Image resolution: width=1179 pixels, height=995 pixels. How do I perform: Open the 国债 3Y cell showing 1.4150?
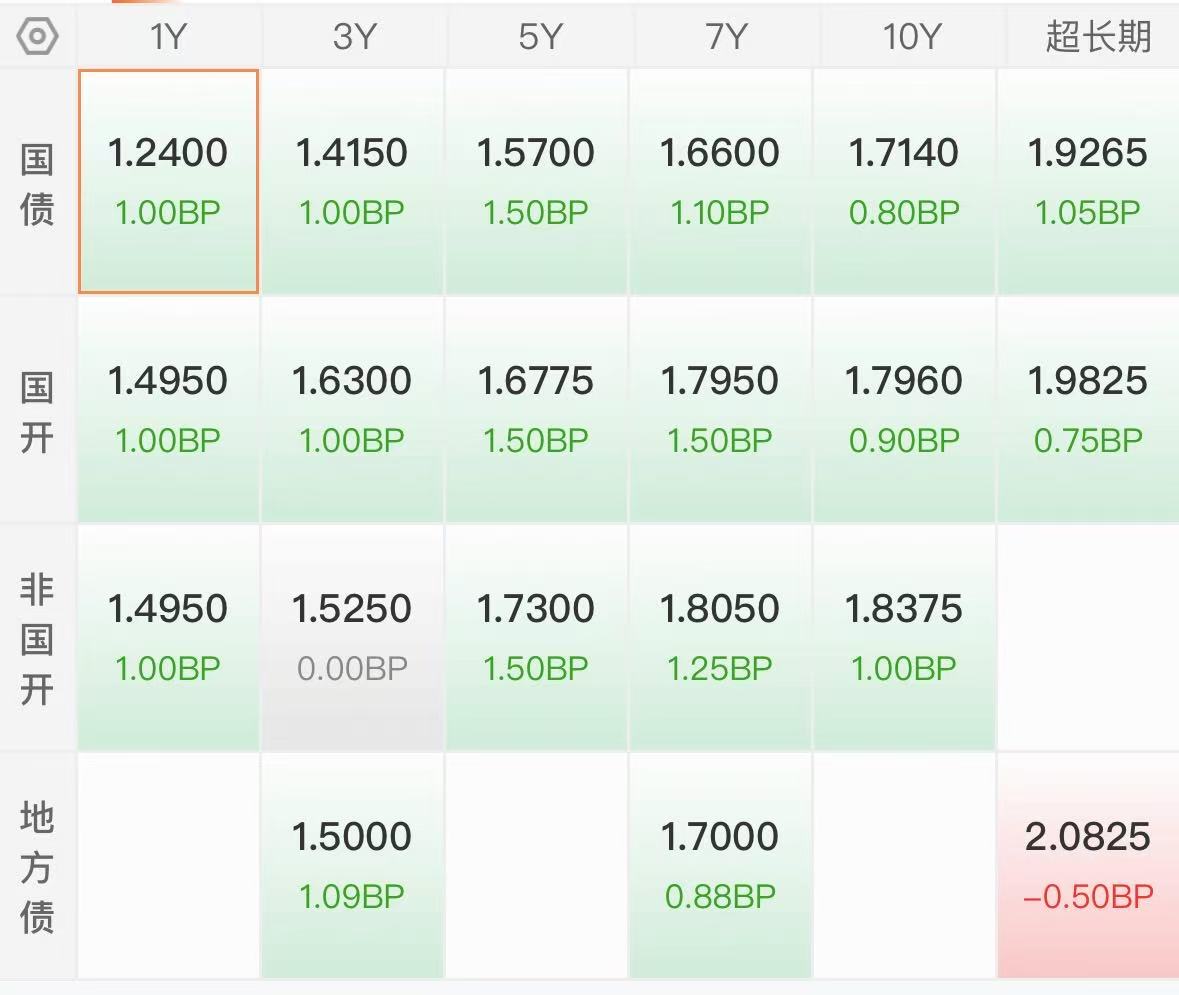tap(352, 181)
